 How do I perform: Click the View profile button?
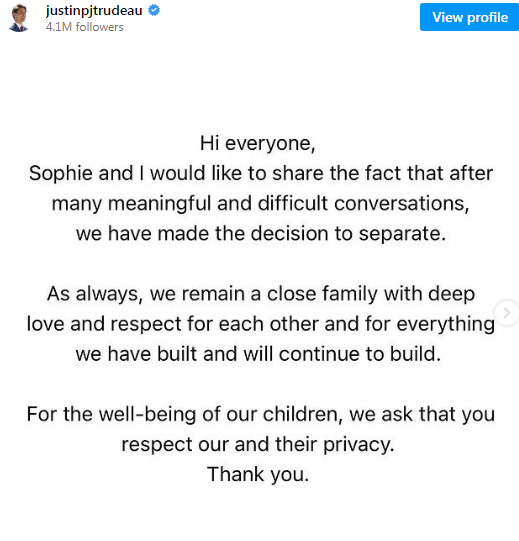tap(469, 17)
